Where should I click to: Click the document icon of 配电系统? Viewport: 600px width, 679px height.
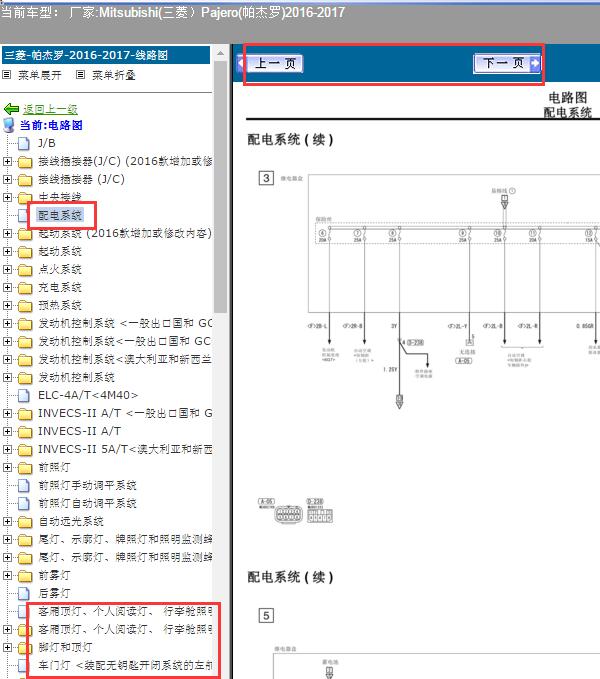tap(23, 215)
